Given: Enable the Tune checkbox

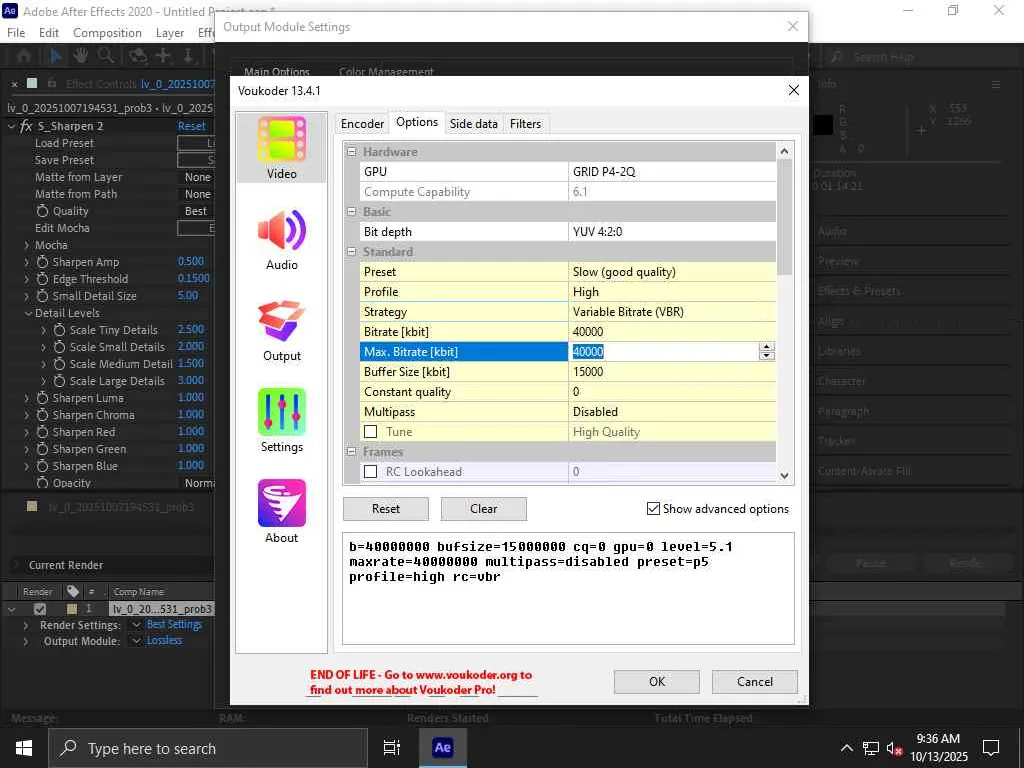Looking at the screenshot, I should coord(370,432).
